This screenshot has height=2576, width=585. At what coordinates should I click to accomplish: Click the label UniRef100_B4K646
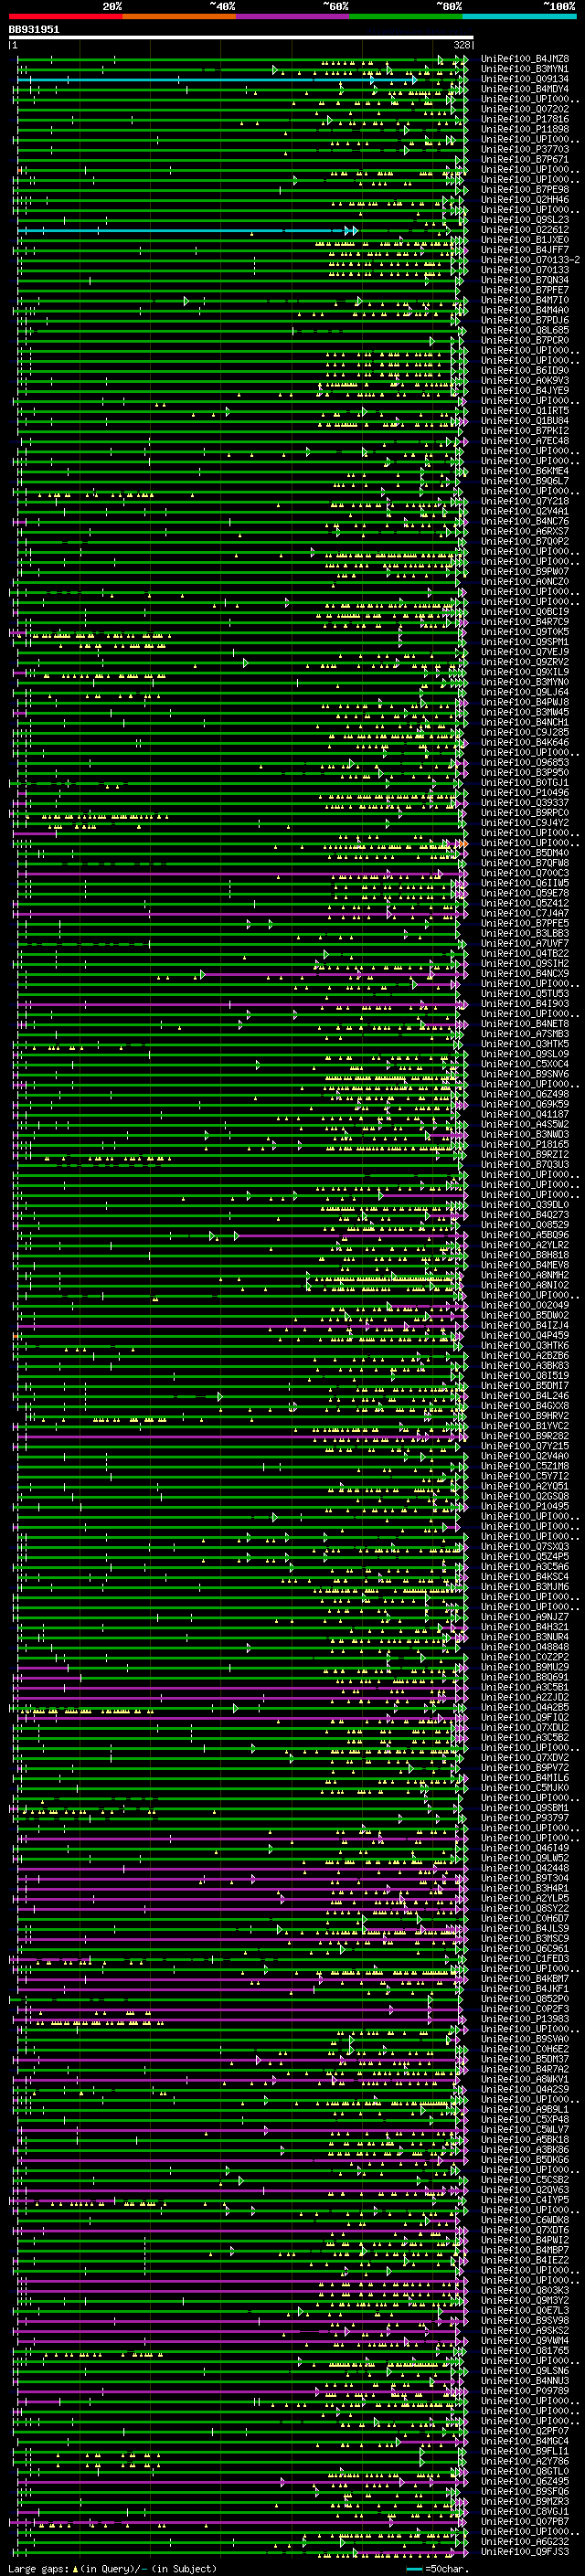point(525,742)
